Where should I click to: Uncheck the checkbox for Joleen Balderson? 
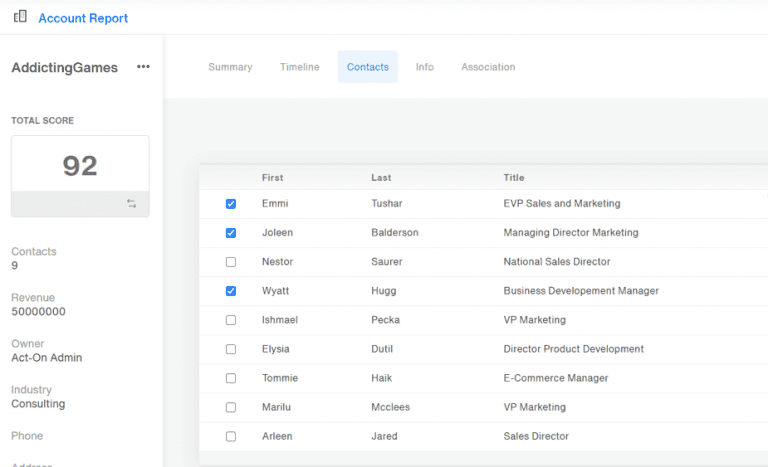coord(231,233)
